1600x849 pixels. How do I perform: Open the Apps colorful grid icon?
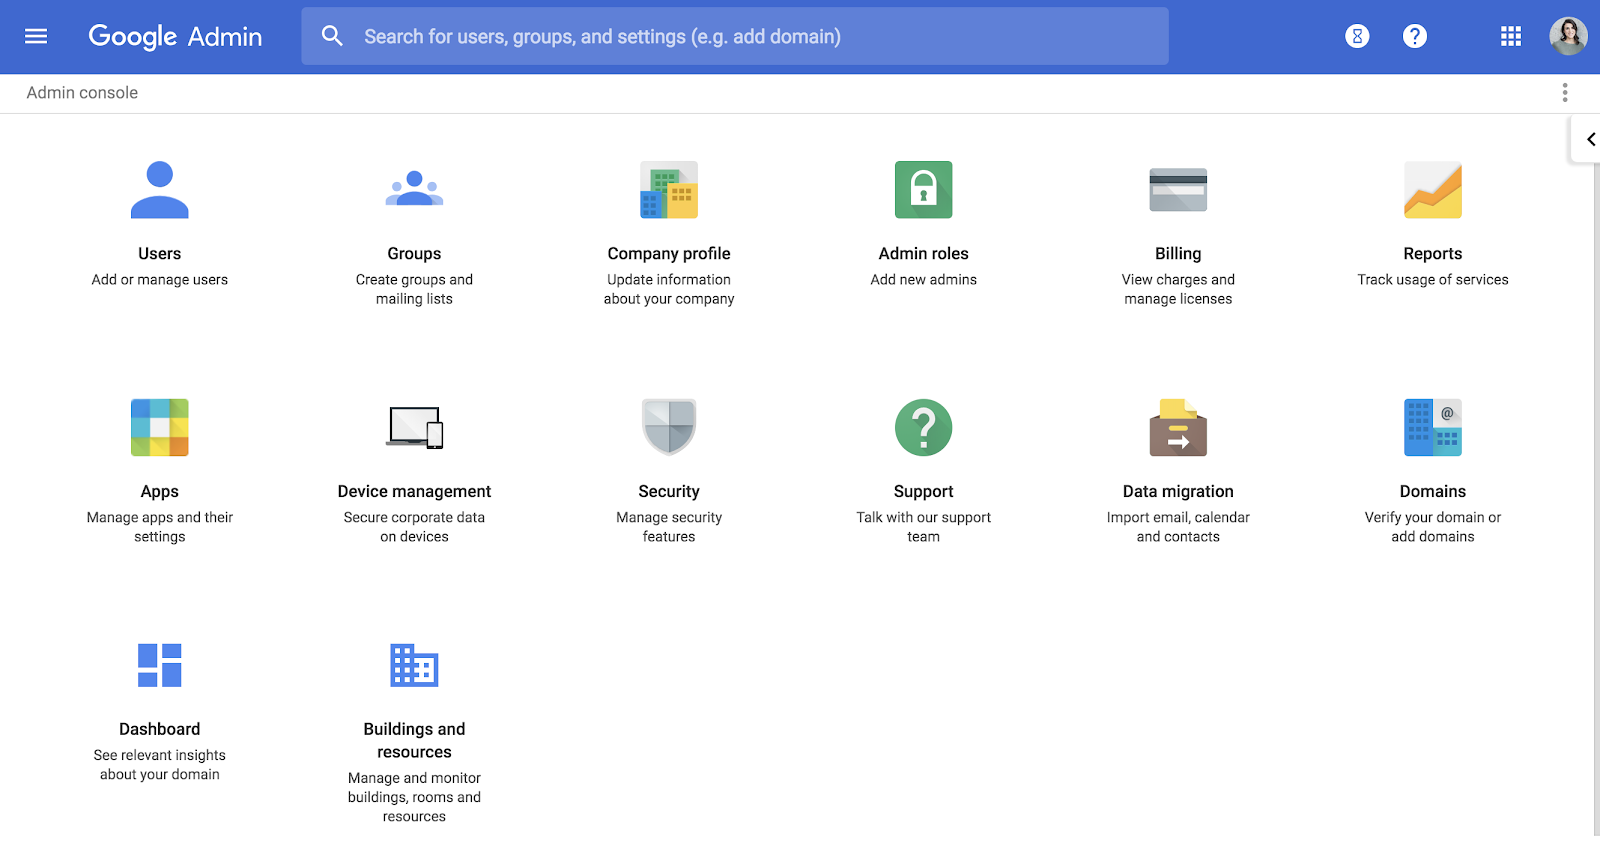(x=160, y=428)
